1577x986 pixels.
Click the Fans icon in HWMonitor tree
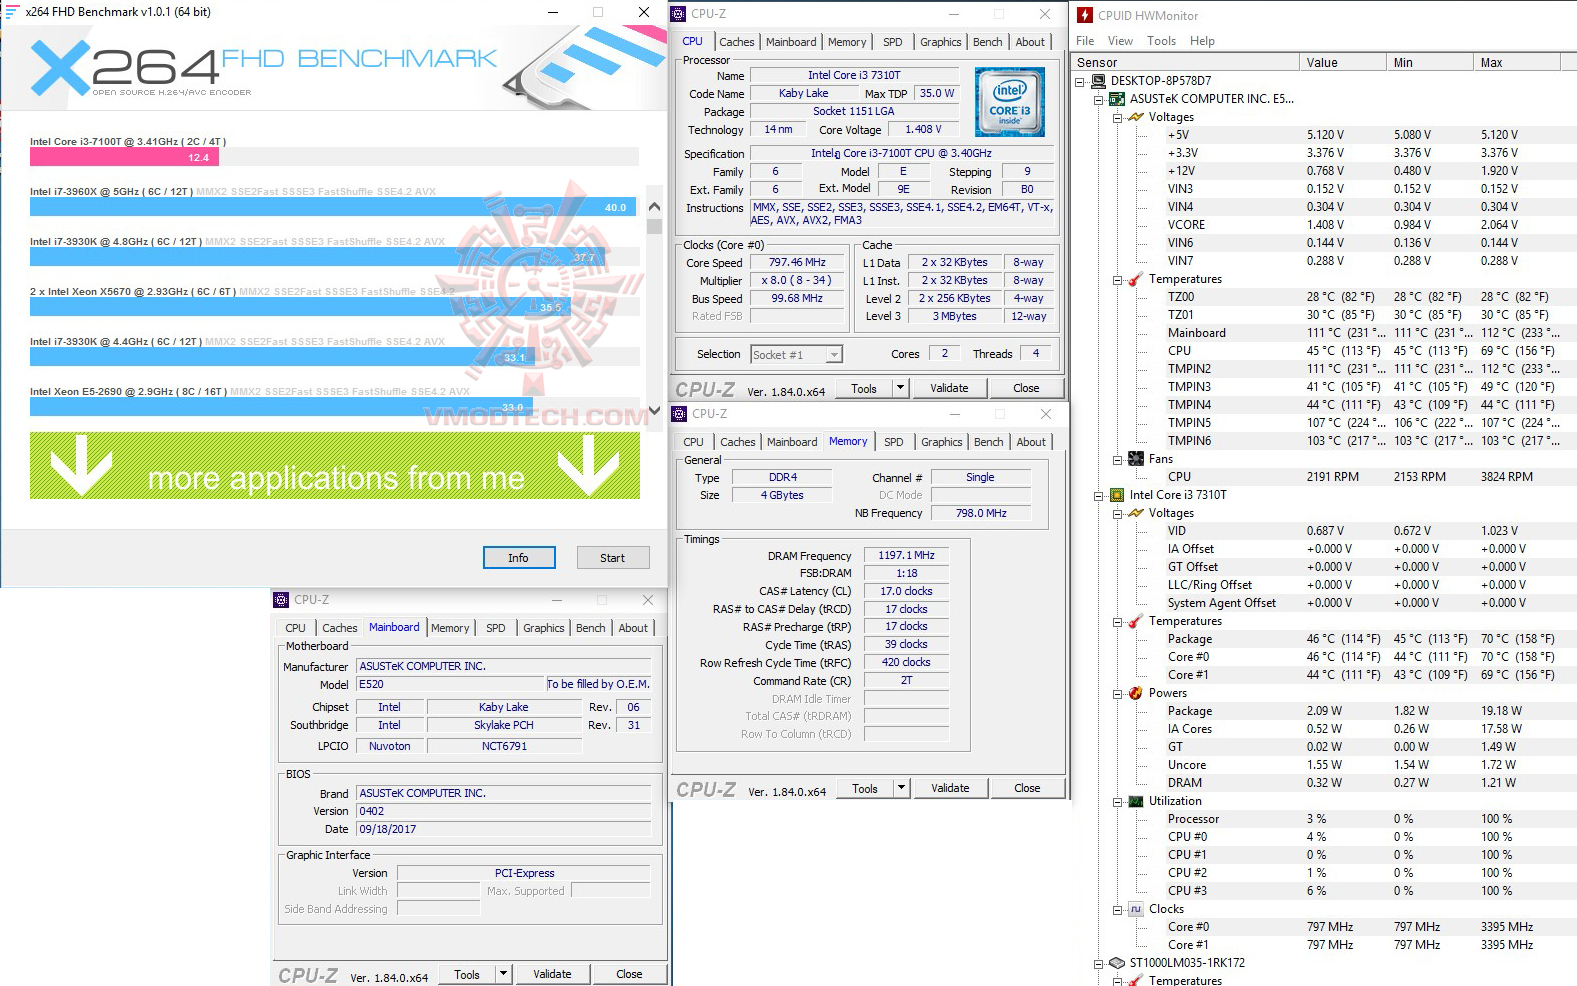point(1136,459)
